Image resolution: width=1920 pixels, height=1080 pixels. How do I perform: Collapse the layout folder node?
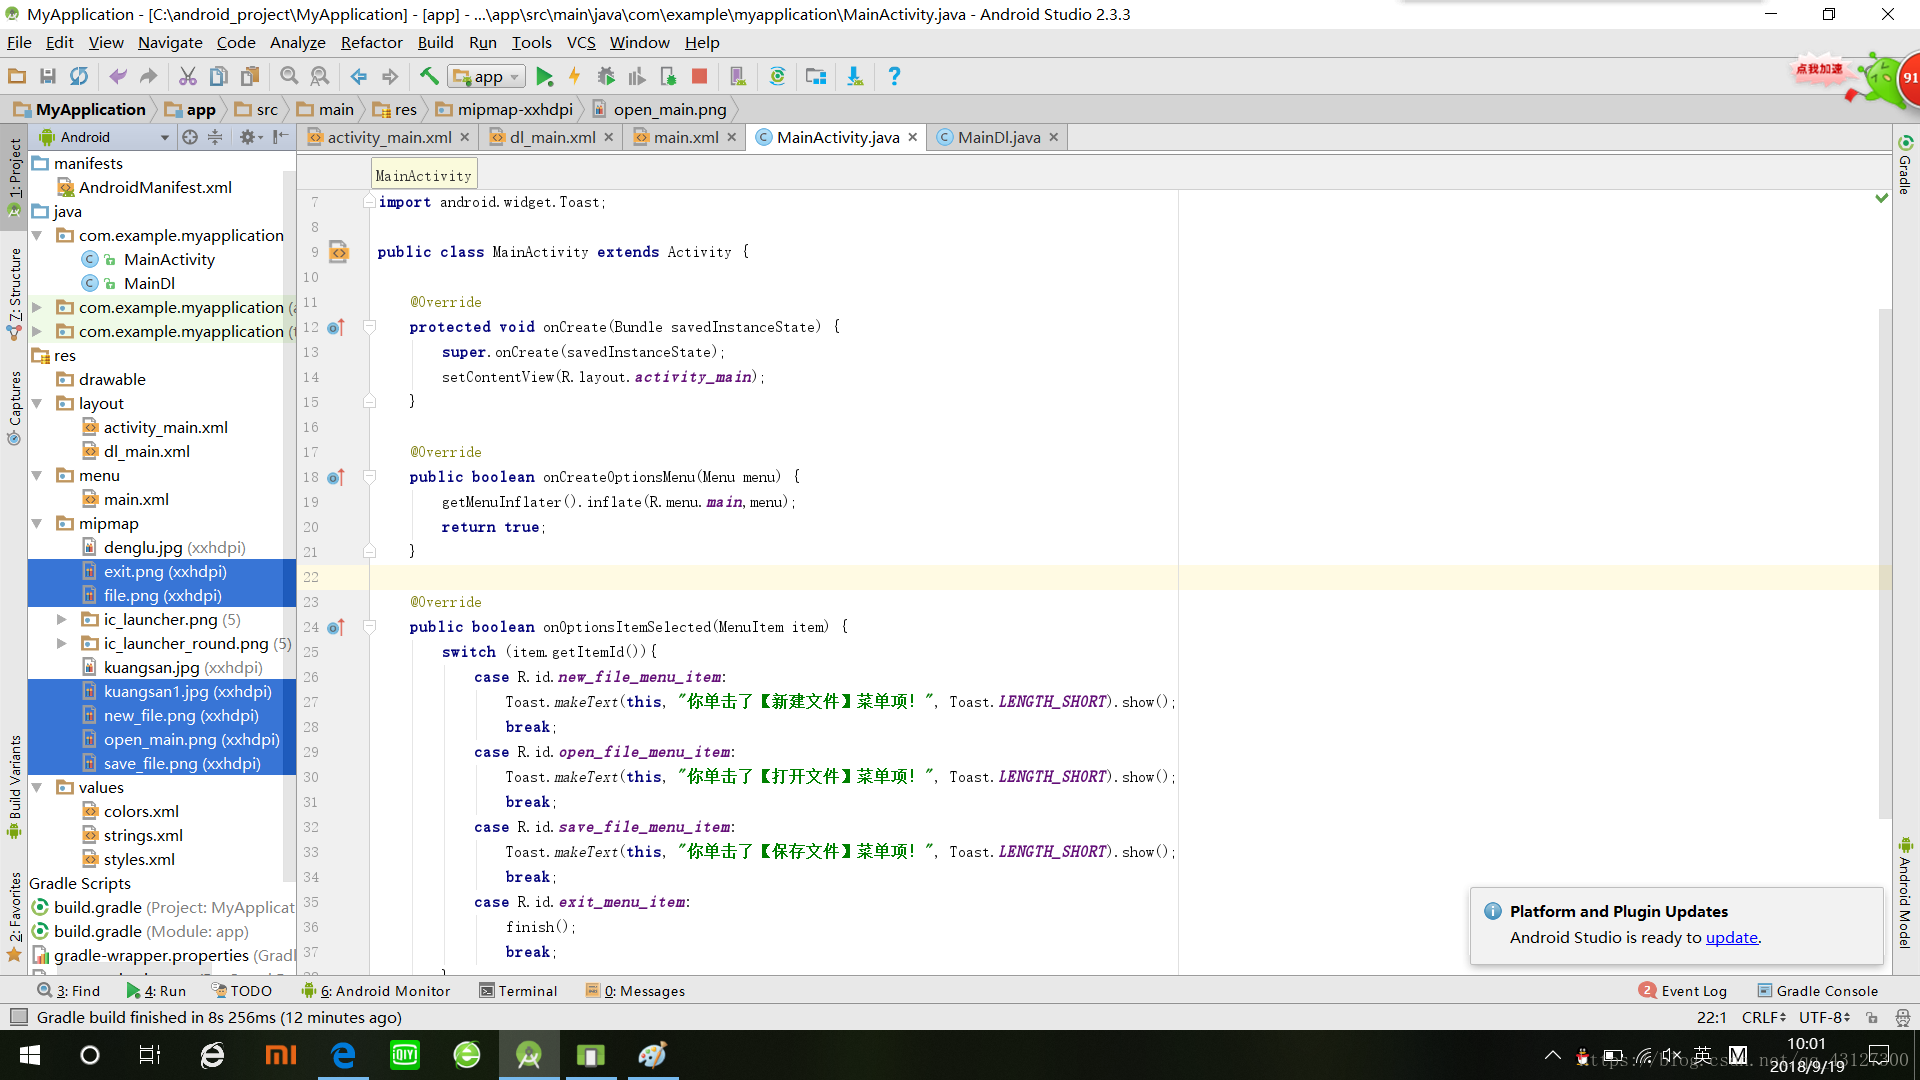(x=37, y=403)
